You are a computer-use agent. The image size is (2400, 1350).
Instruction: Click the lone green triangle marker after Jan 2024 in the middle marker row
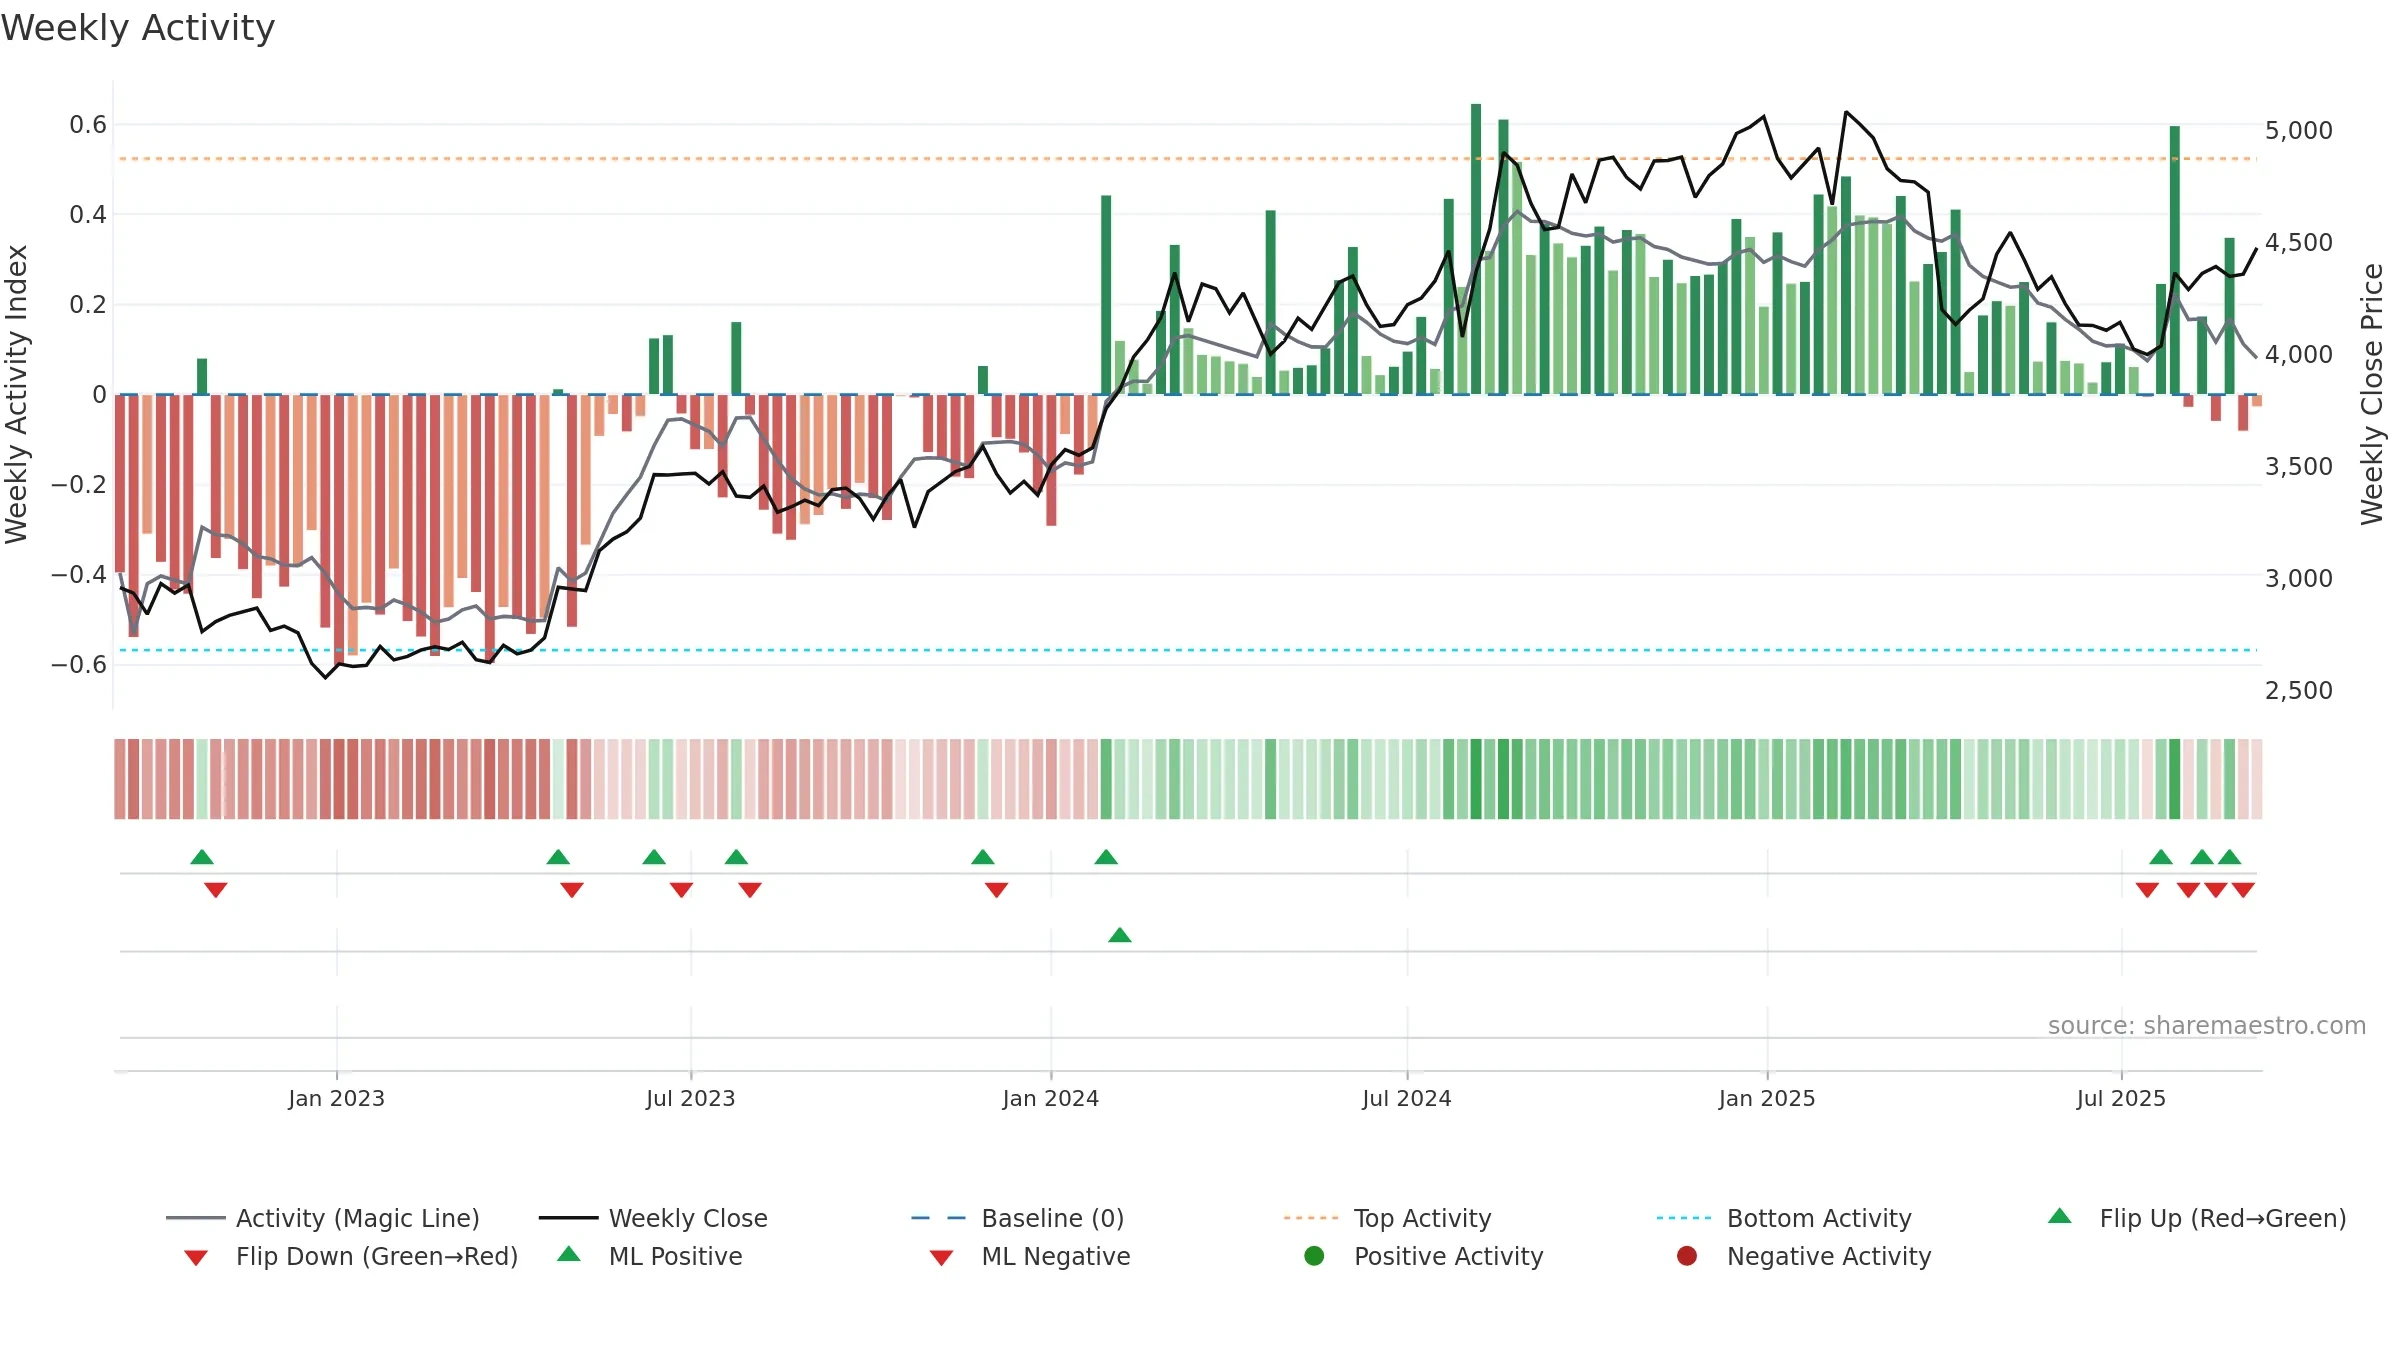click(1120, 935)
